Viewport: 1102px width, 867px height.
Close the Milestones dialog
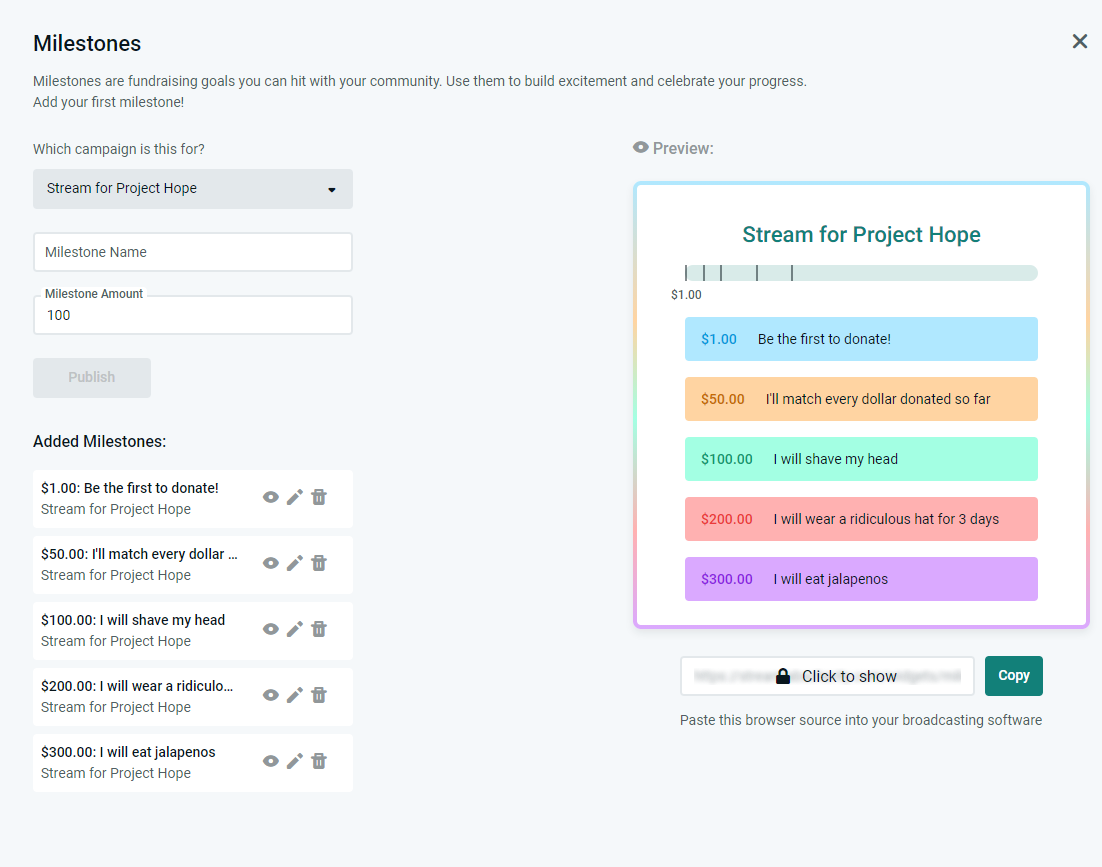coord(1080,41)
